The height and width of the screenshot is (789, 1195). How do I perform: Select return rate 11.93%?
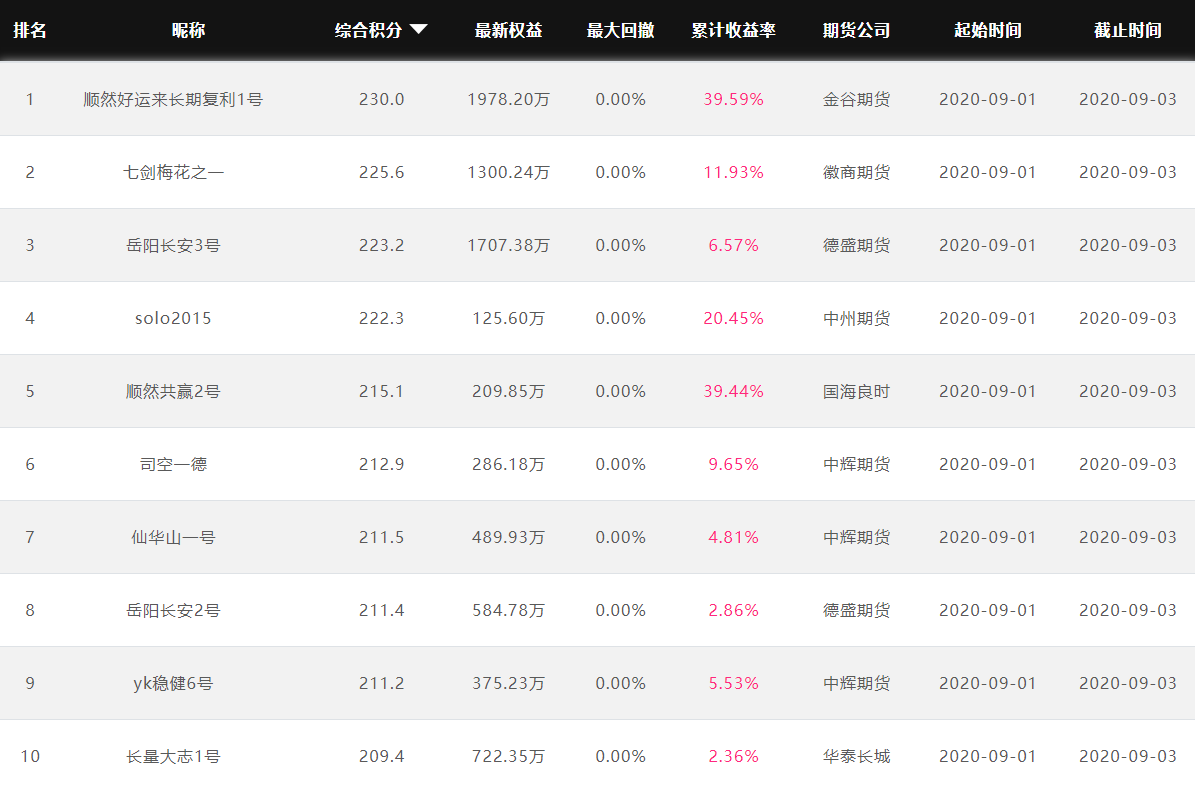733,172
